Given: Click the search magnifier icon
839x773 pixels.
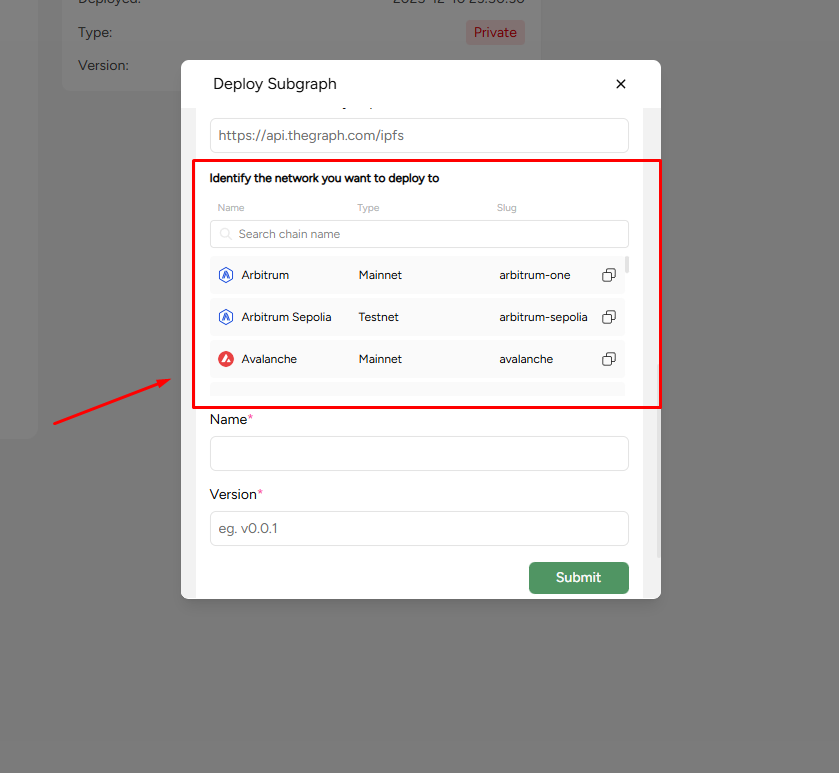Looking at the screenshot, I should click(x=226, y=234).
